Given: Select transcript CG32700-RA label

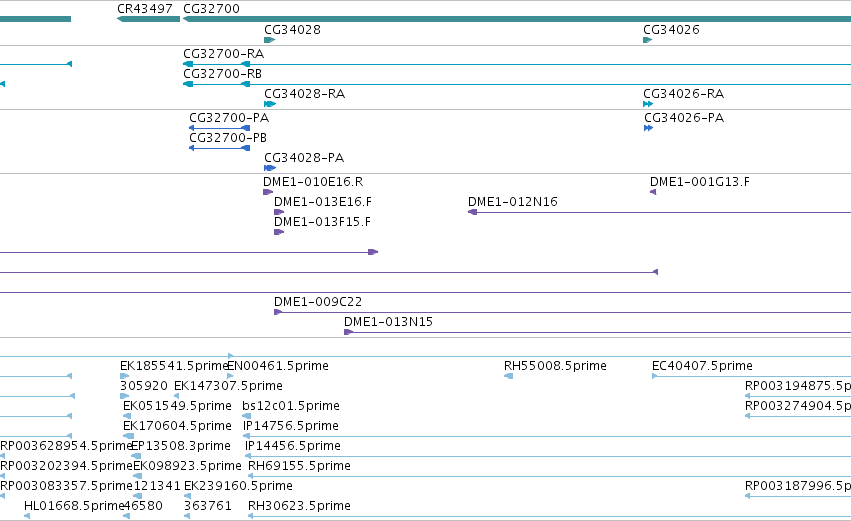Looking at the screenshot, I should tap(224, 54).
